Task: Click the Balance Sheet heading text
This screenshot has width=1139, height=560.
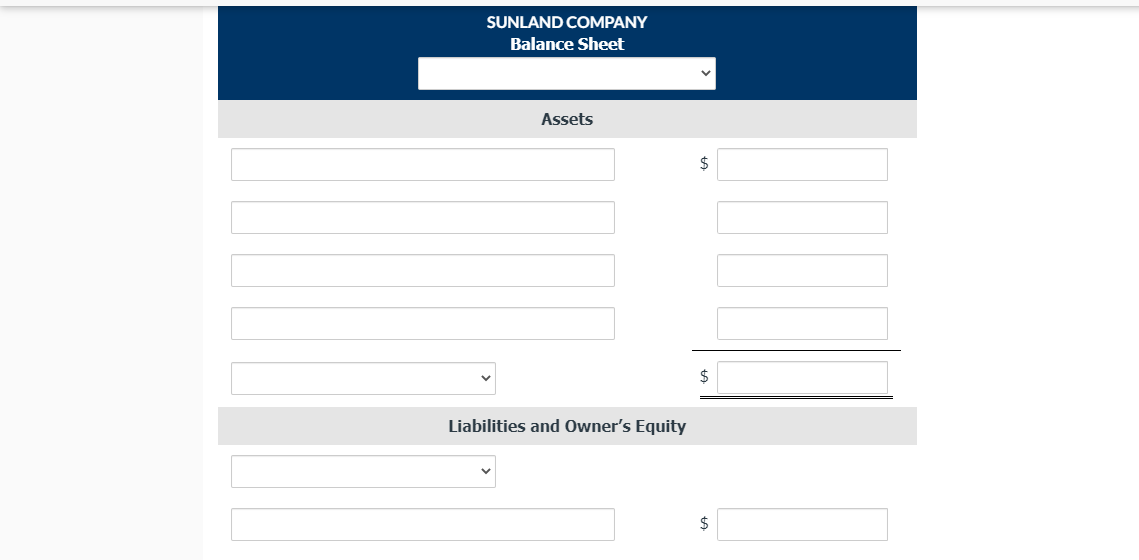Action: 567,44
